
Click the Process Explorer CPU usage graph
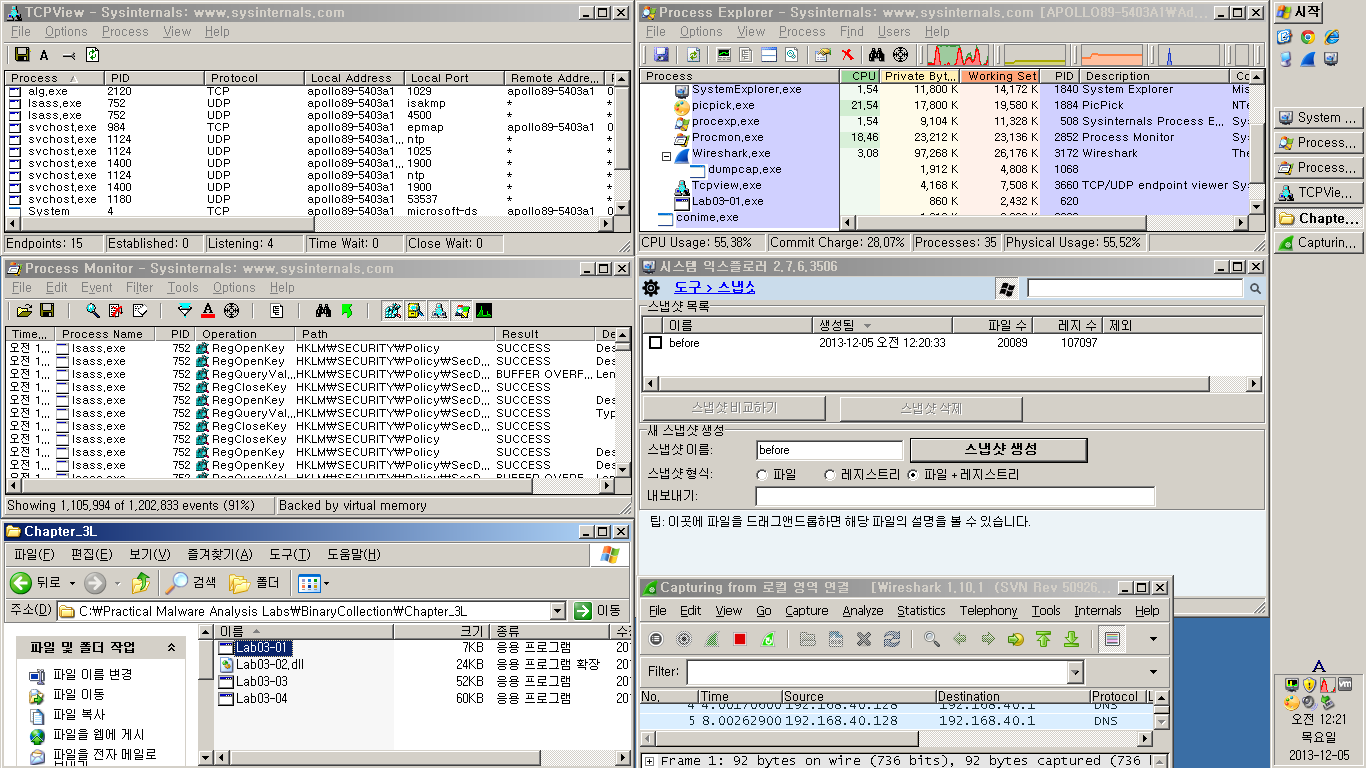957,55
